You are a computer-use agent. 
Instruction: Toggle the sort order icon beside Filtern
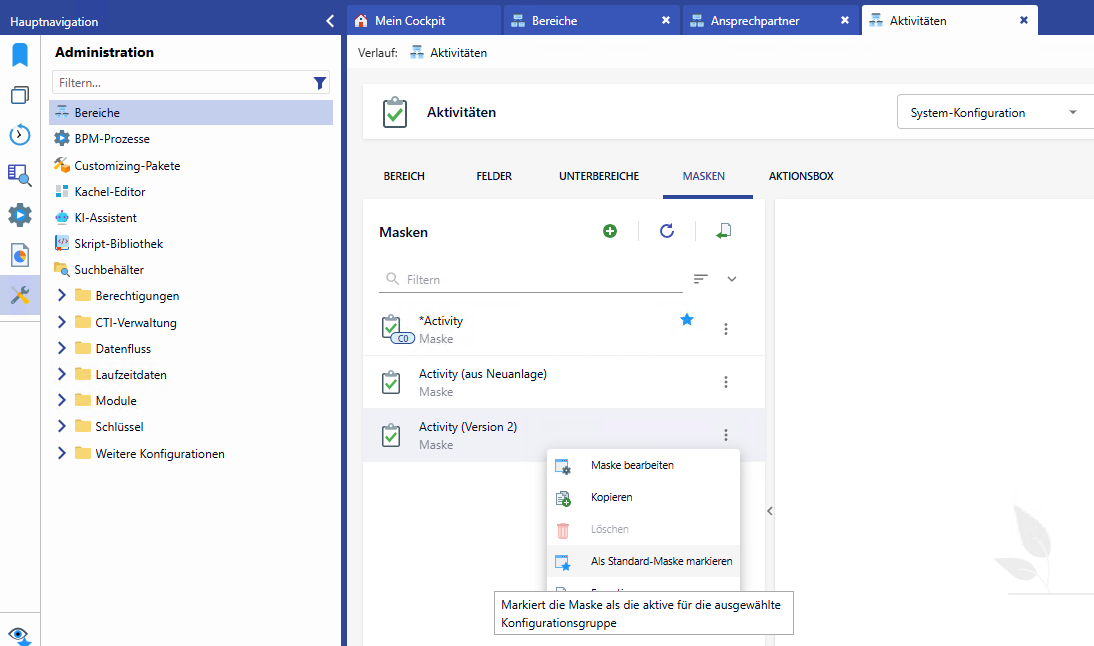tap(701, 279)
